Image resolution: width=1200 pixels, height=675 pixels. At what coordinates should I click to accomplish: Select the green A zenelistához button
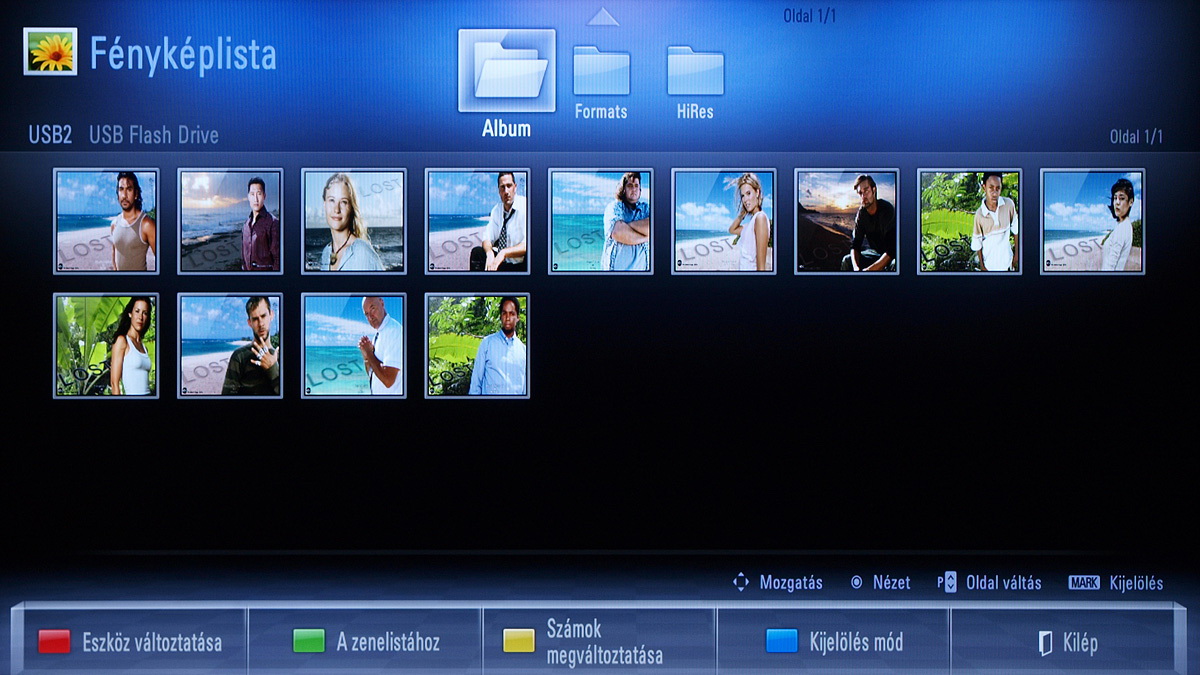point(365,641)
